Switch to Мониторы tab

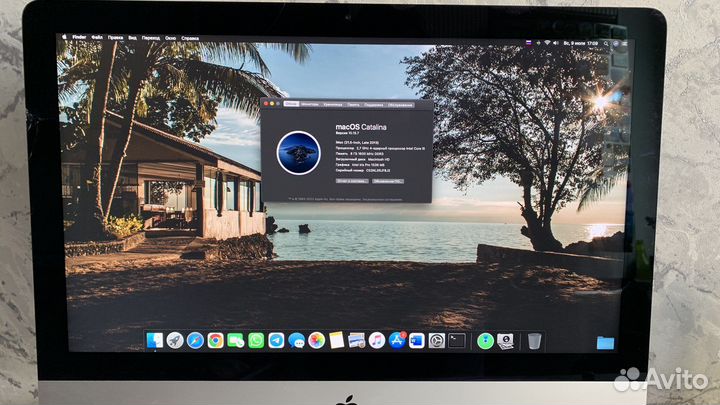(x=310, y=104)
